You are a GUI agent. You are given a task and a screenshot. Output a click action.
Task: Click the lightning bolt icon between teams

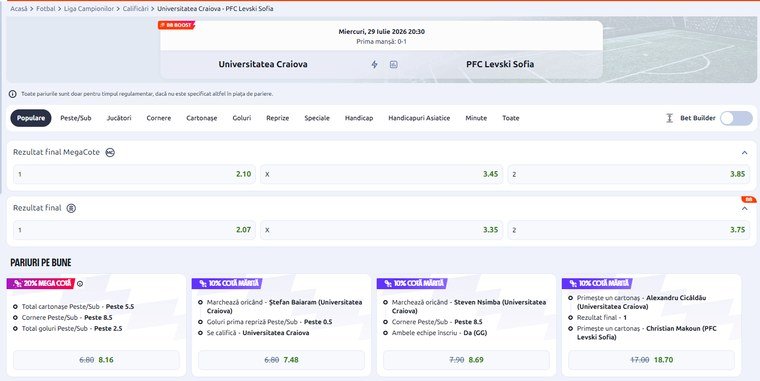point(374,64)
